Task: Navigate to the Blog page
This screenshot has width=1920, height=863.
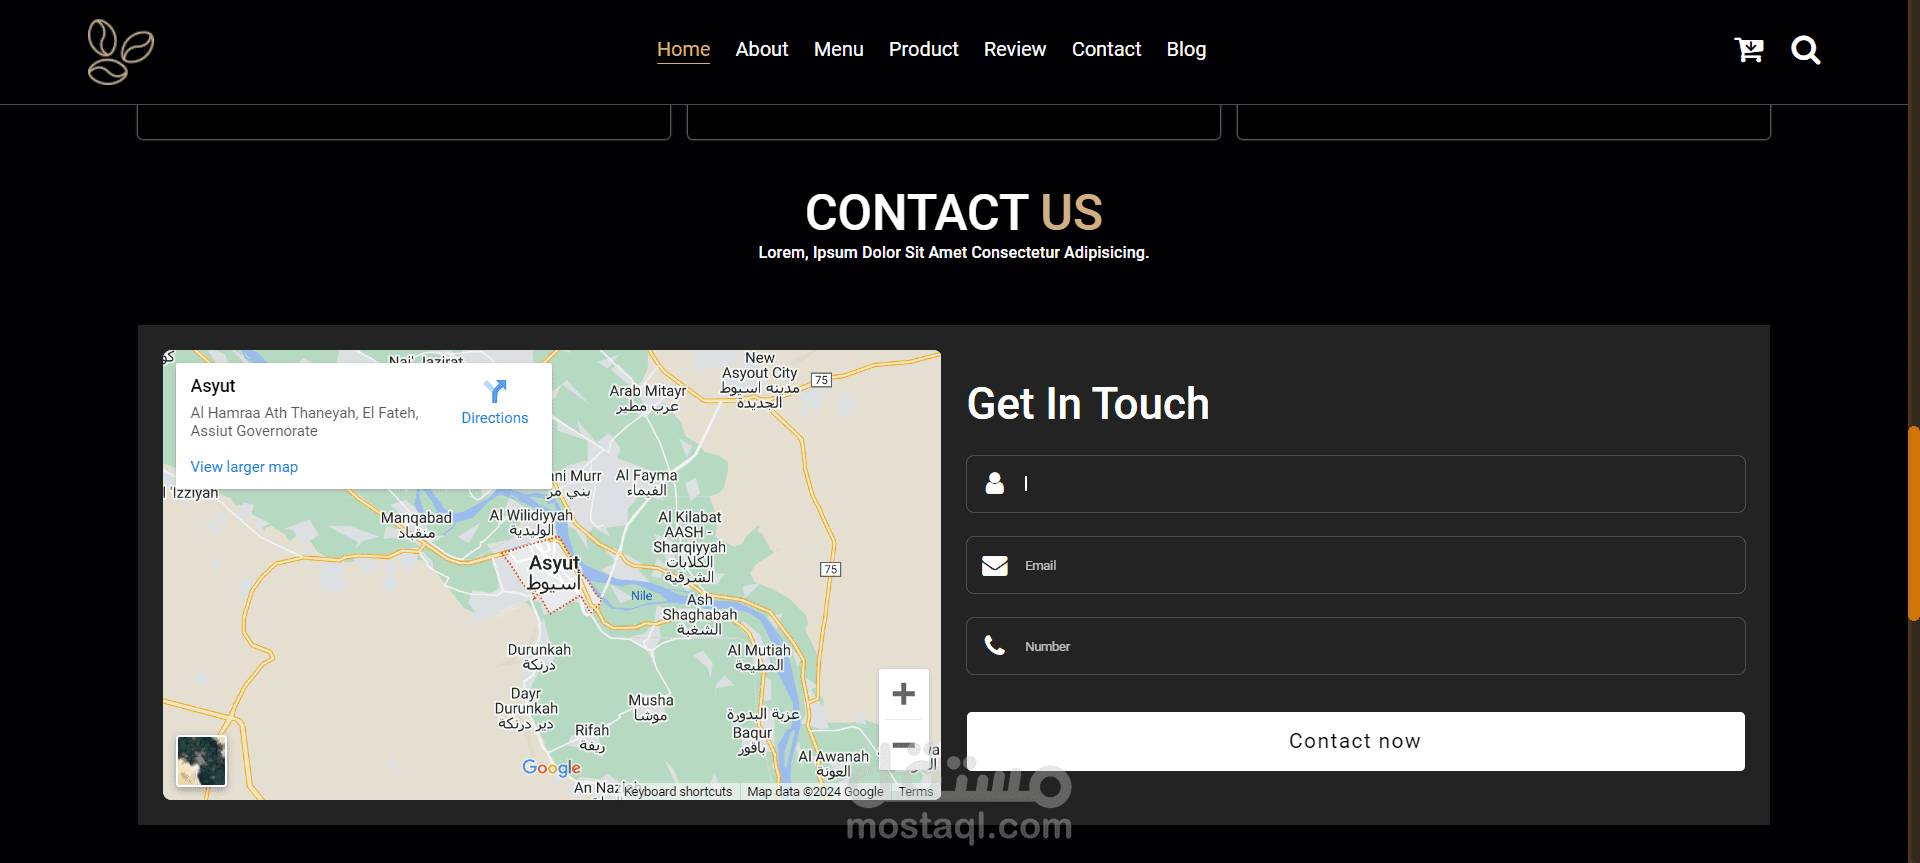Action: [x=1186, y=49]
